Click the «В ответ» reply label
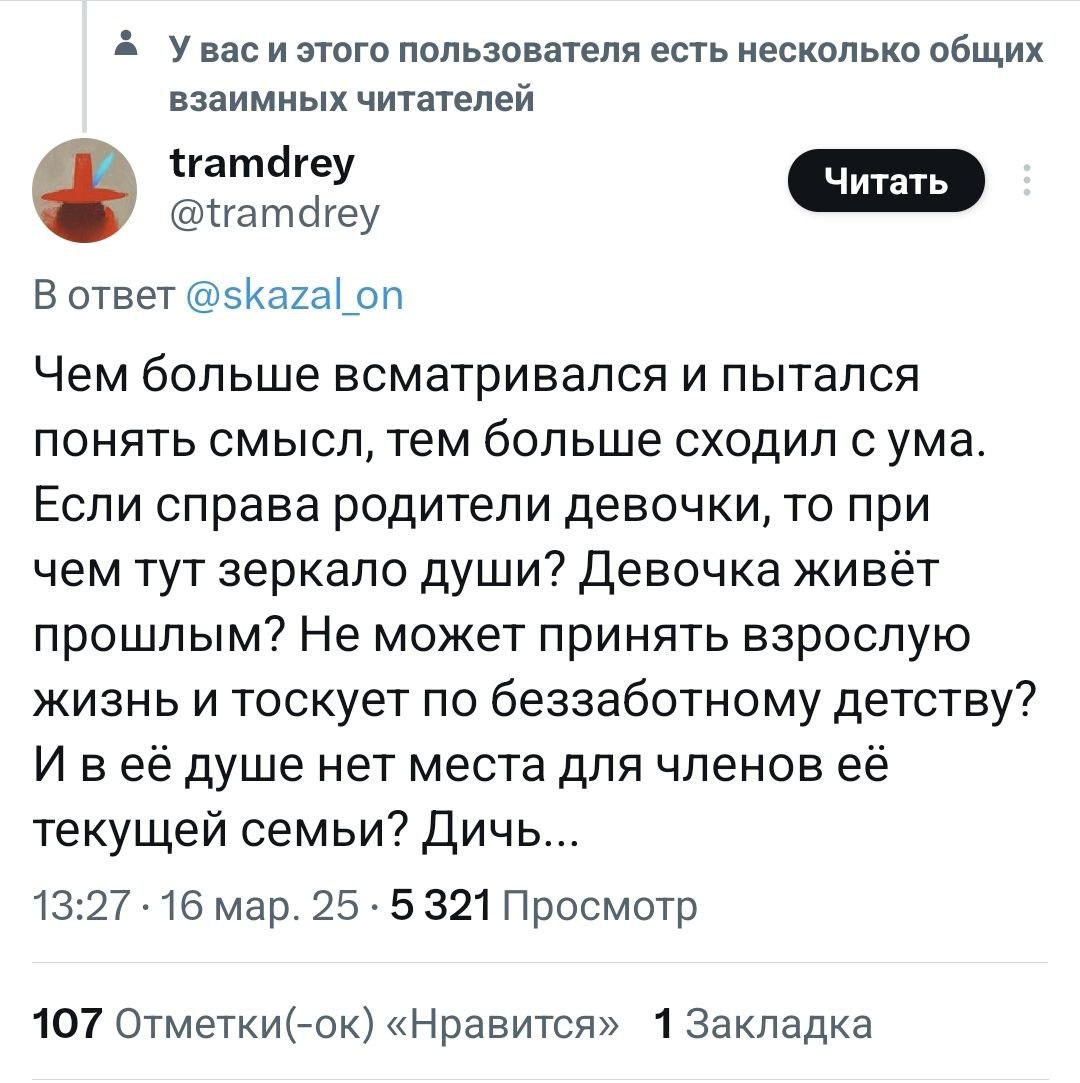Screen dimensions: 1080x1083 tap(104, 296)
